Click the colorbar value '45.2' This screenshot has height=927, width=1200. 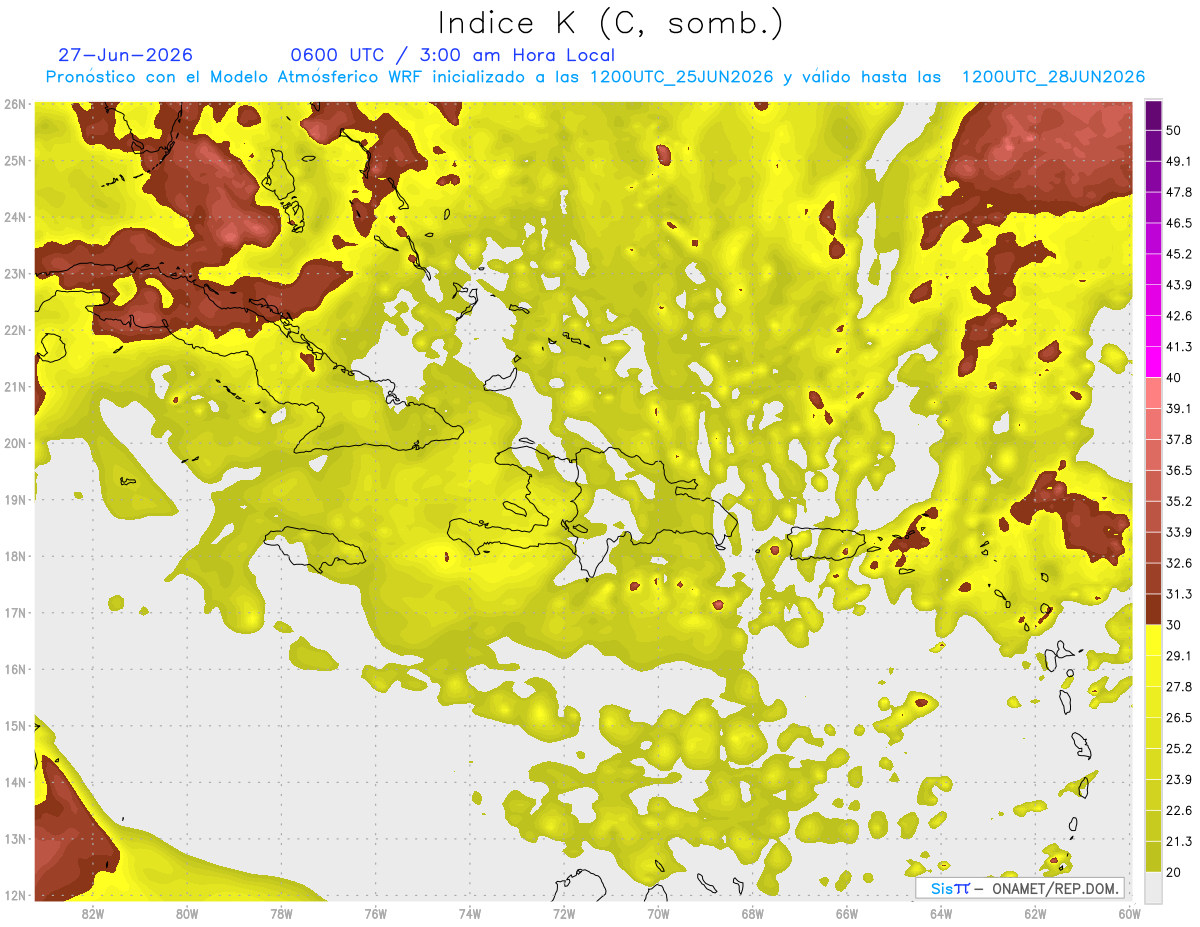pyautogui.click(x=1178, y=254)
